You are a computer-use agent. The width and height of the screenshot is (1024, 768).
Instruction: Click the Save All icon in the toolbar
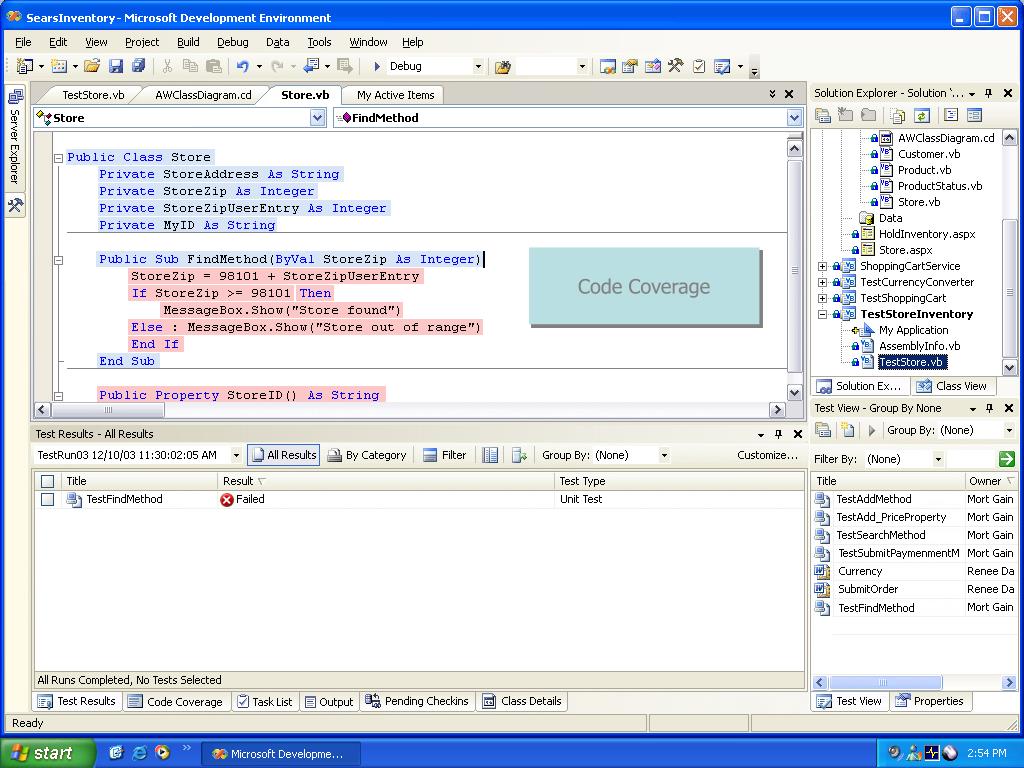pos(138,66)
